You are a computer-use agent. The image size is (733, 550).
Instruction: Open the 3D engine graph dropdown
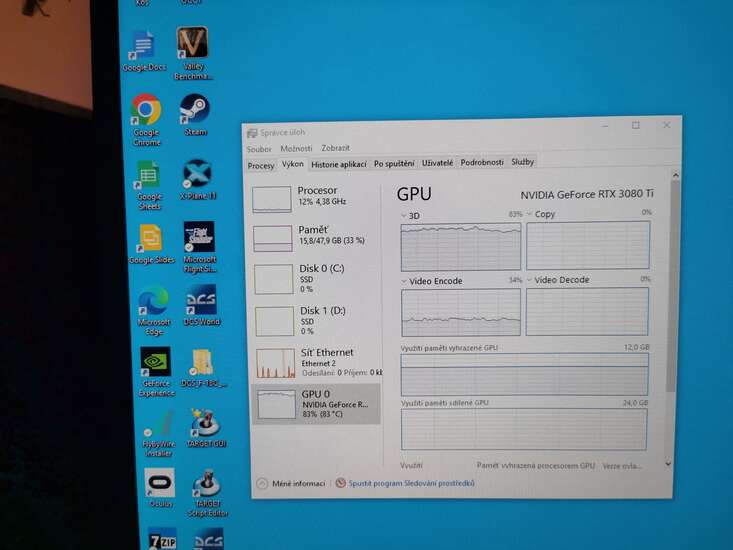404,216
